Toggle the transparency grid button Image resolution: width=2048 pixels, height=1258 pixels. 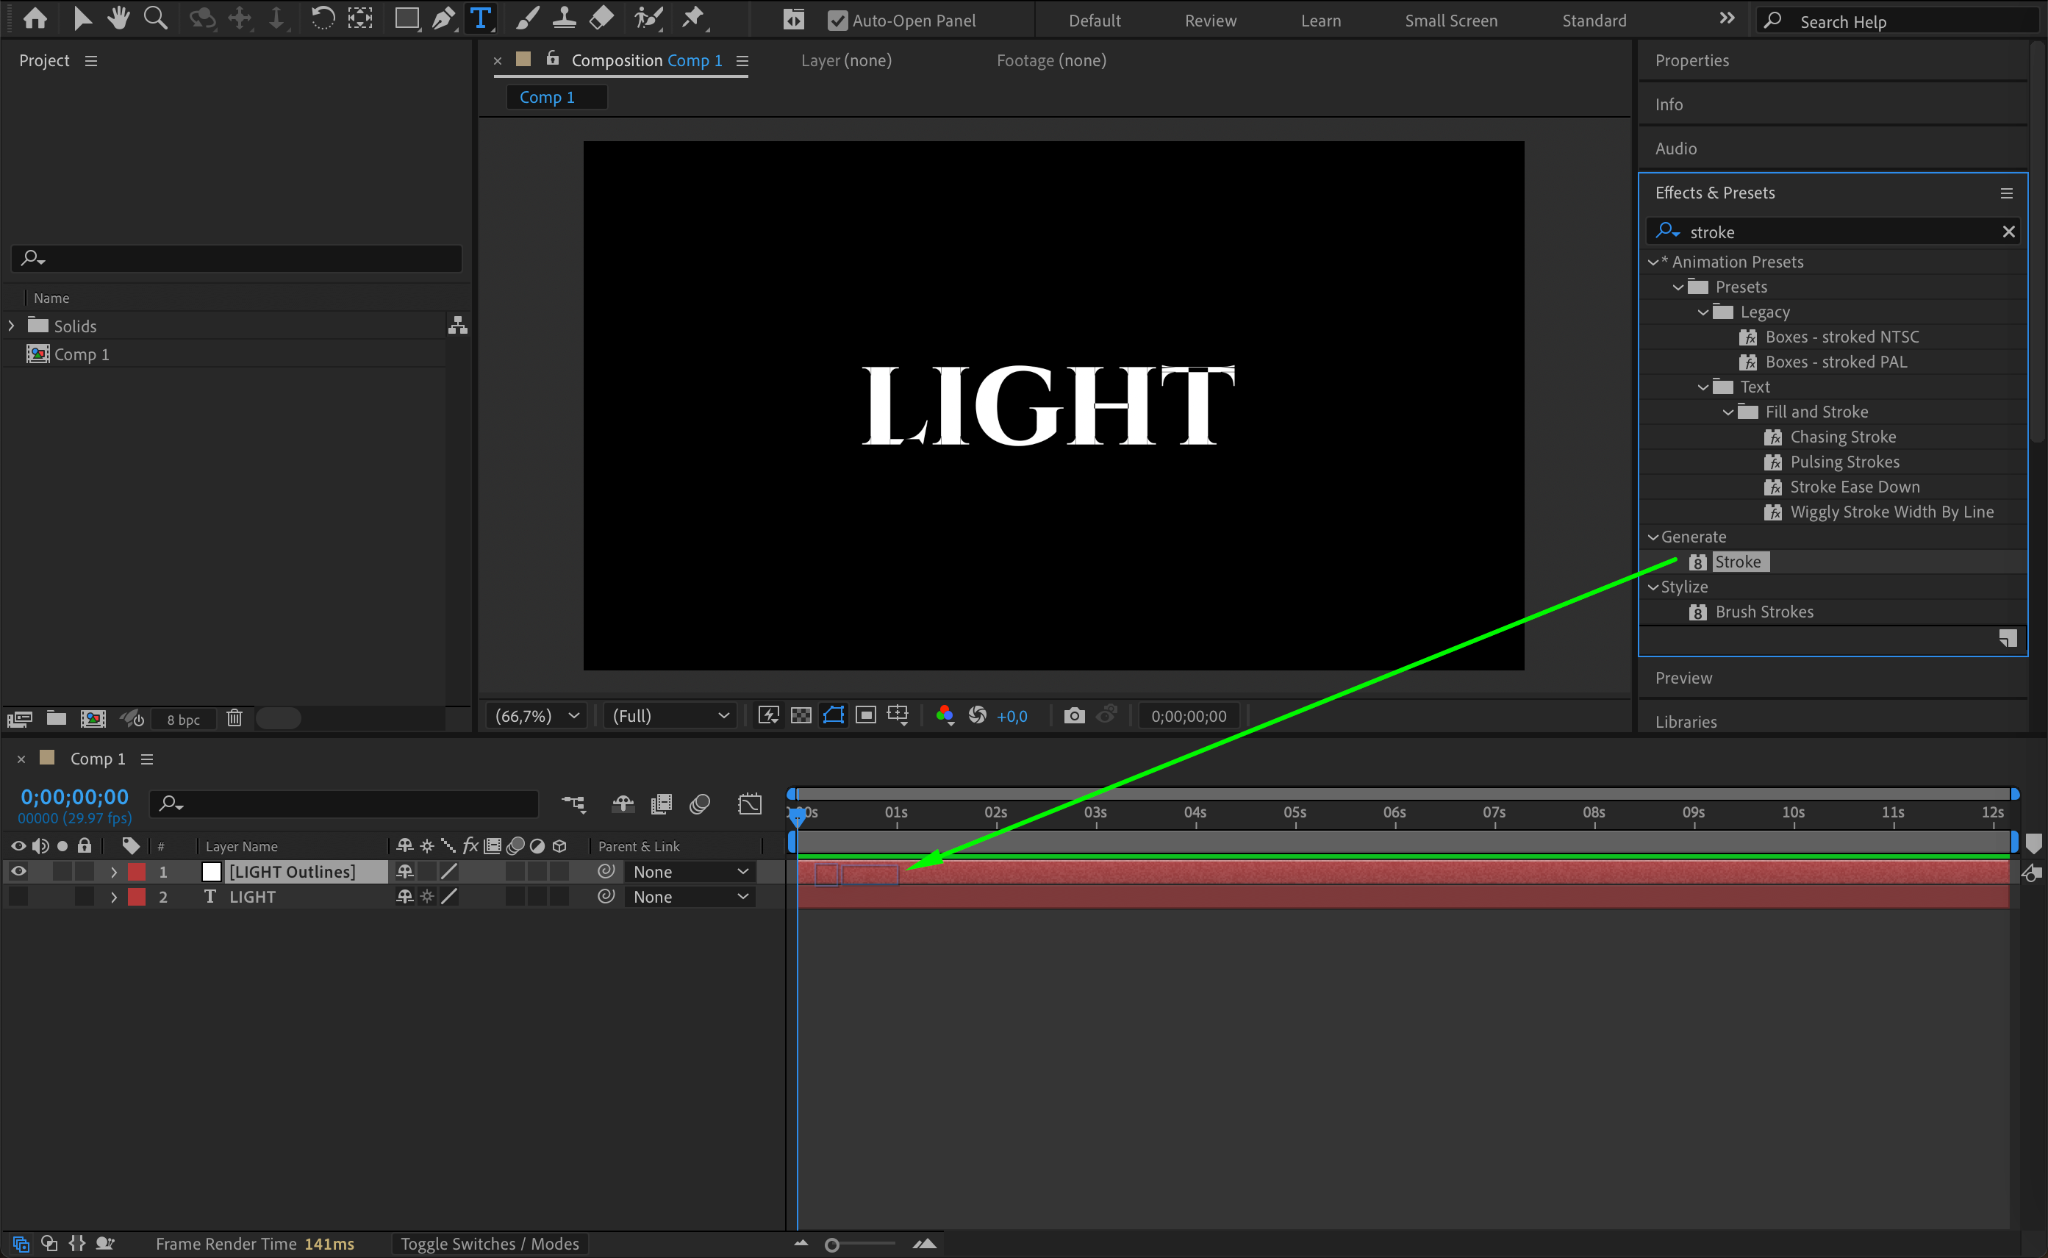[801, 715]
